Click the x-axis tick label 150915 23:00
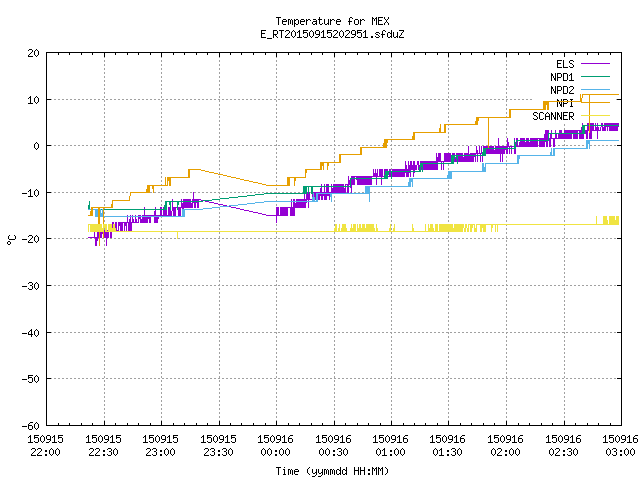Screen dimensions: 640x480 (160, 446)
